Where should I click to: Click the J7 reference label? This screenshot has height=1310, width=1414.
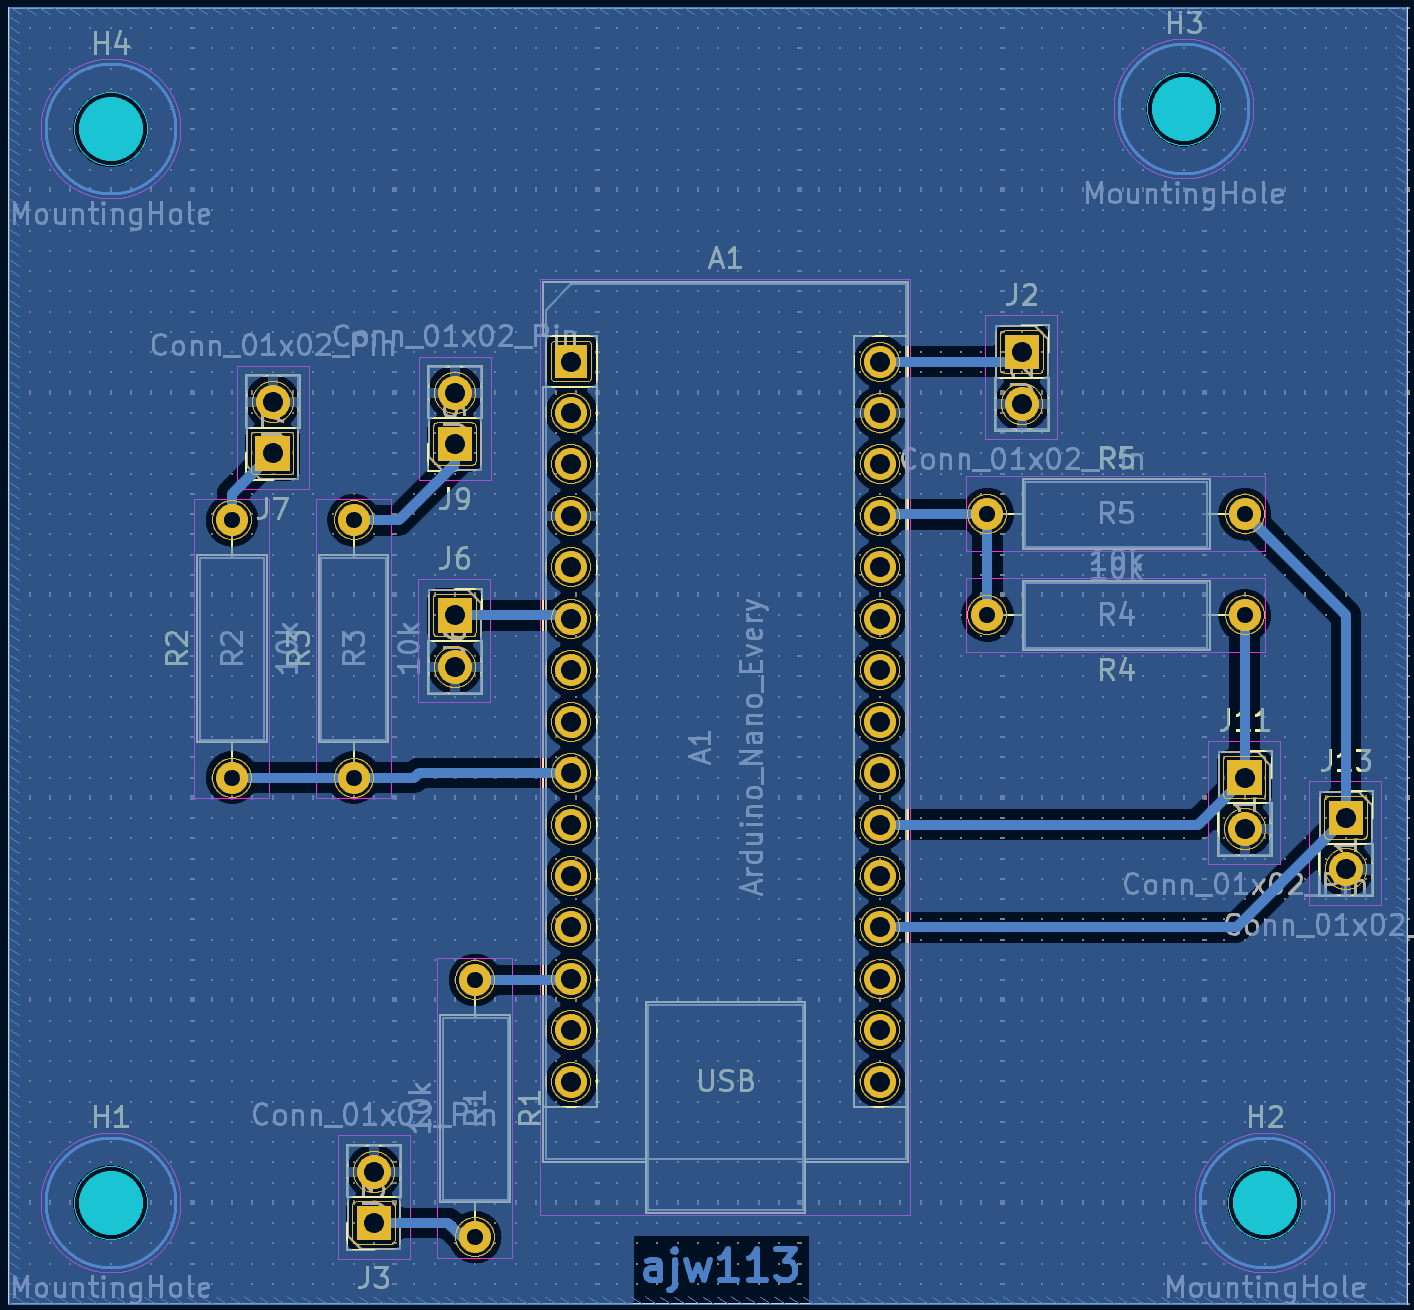pos(274,509)
